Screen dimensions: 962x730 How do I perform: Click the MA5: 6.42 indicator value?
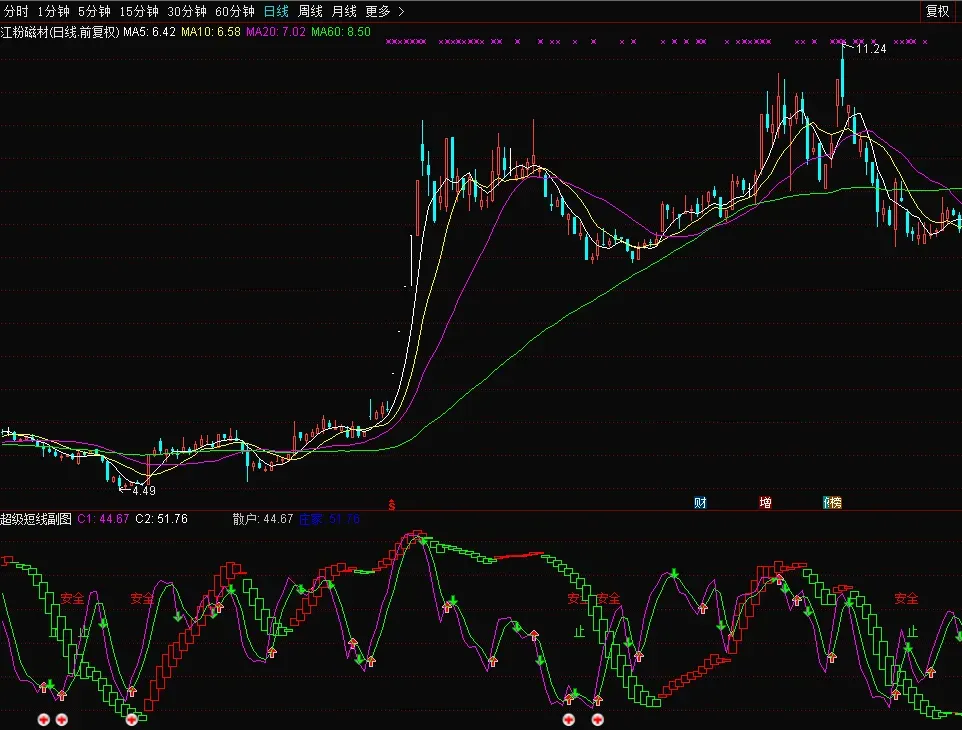click(149, 32)
